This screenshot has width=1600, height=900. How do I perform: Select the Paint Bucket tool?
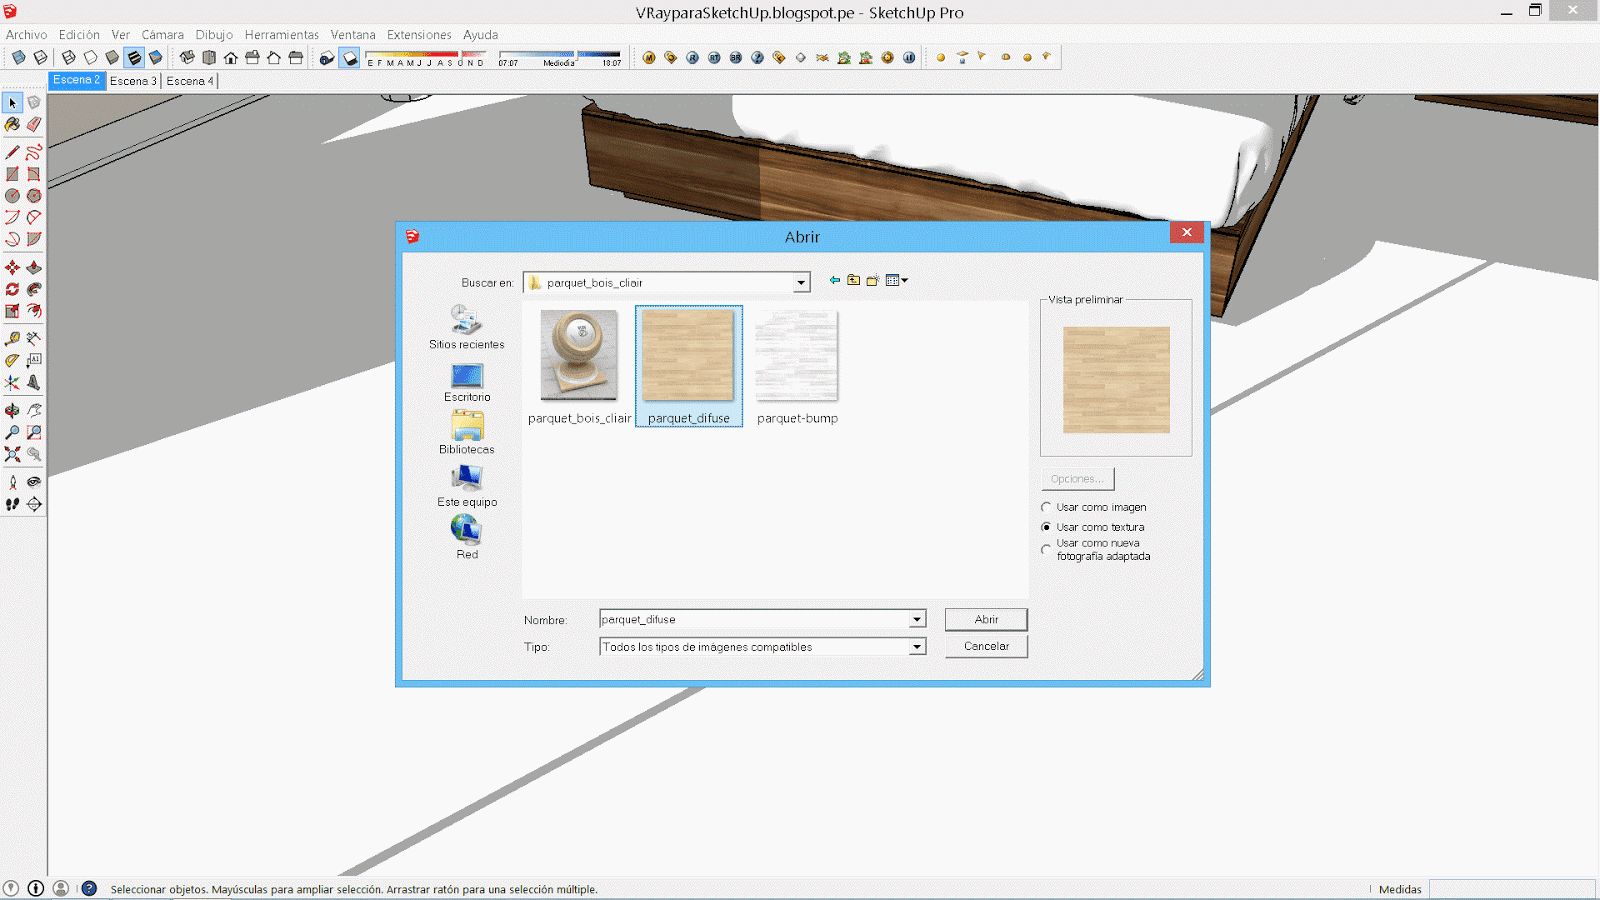pyautogui.click(x=12, y=124)
